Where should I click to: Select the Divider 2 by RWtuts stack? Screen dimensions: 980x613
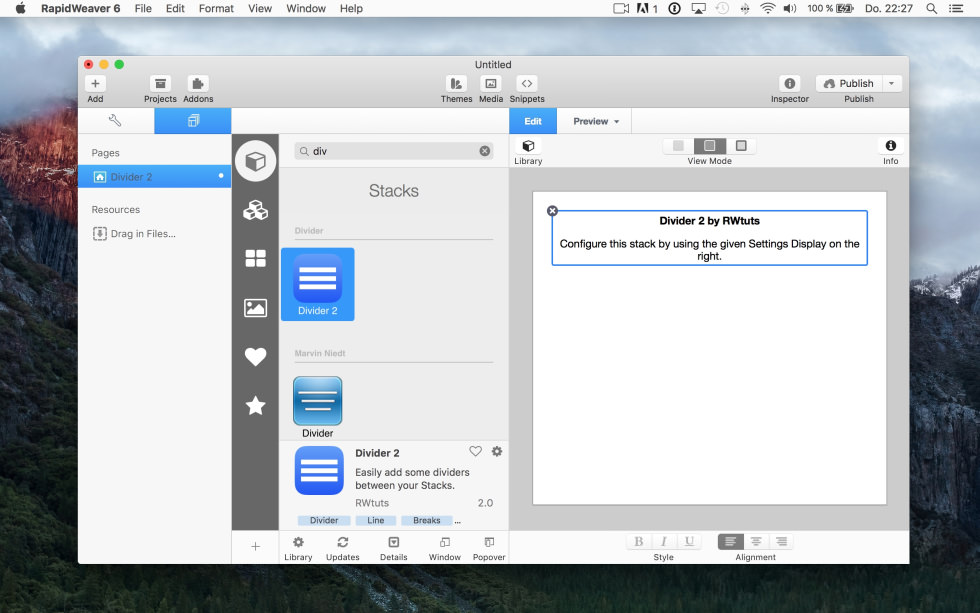click(x=709, y=238)
